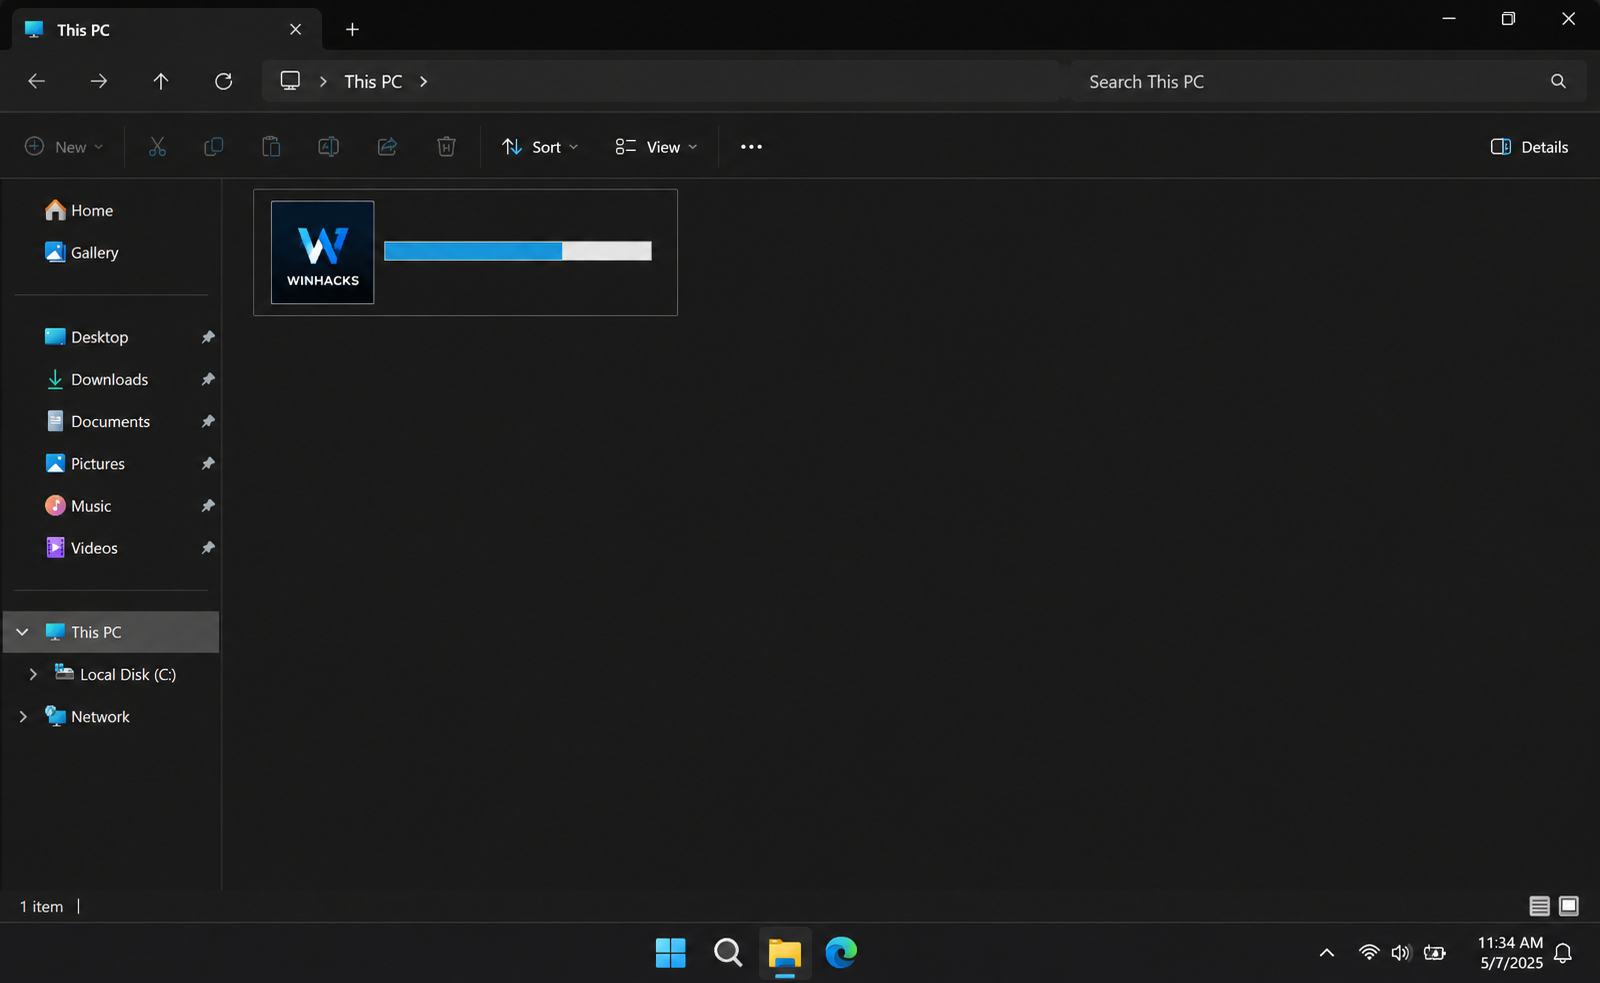Expand chevron before This PC breadcrumb

tap(323, 81)
